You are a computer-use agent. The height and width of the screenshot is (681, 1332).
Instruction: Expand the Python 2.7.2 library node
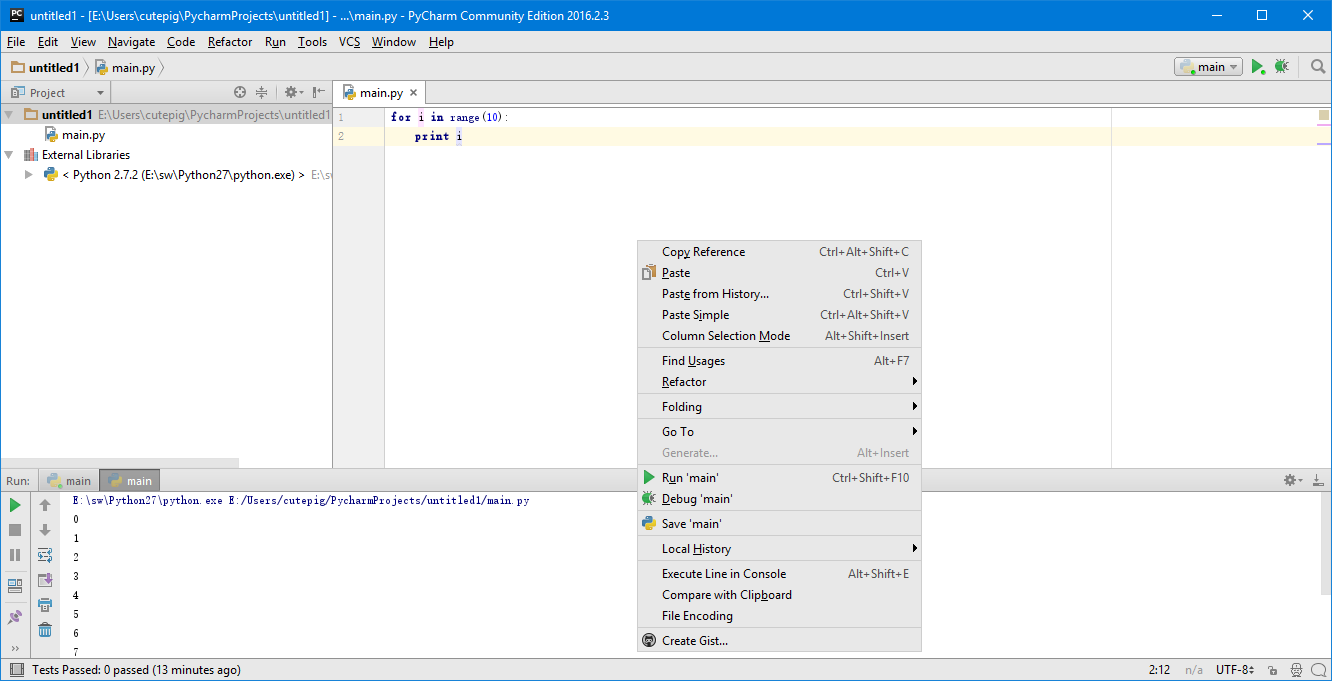pyautogui.click(x=29, y=175)
